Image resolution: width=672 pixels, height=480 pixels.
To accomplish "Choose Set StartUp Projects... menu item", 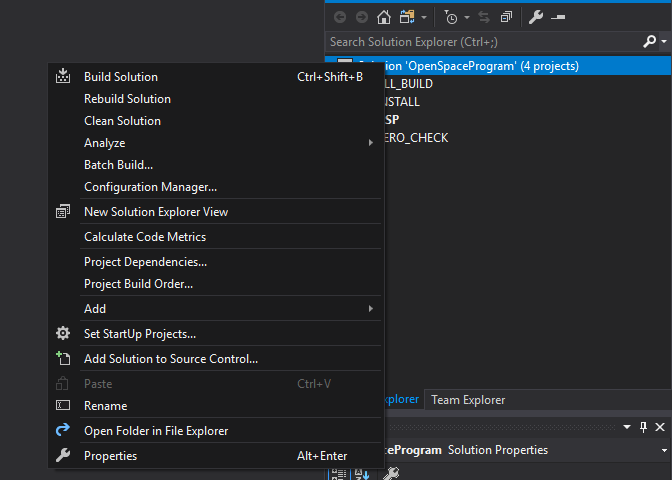I will click(x=216, y=334).
